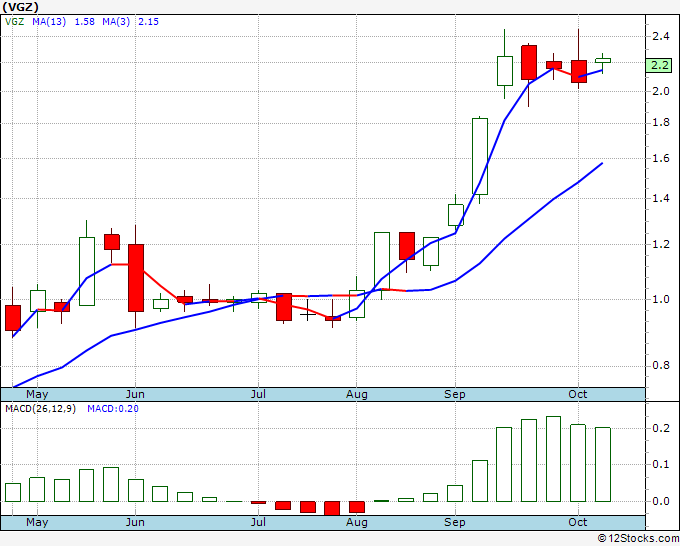
Task: Click the tall green September candlestick near 1.8
Action: [x=480, y=156]
